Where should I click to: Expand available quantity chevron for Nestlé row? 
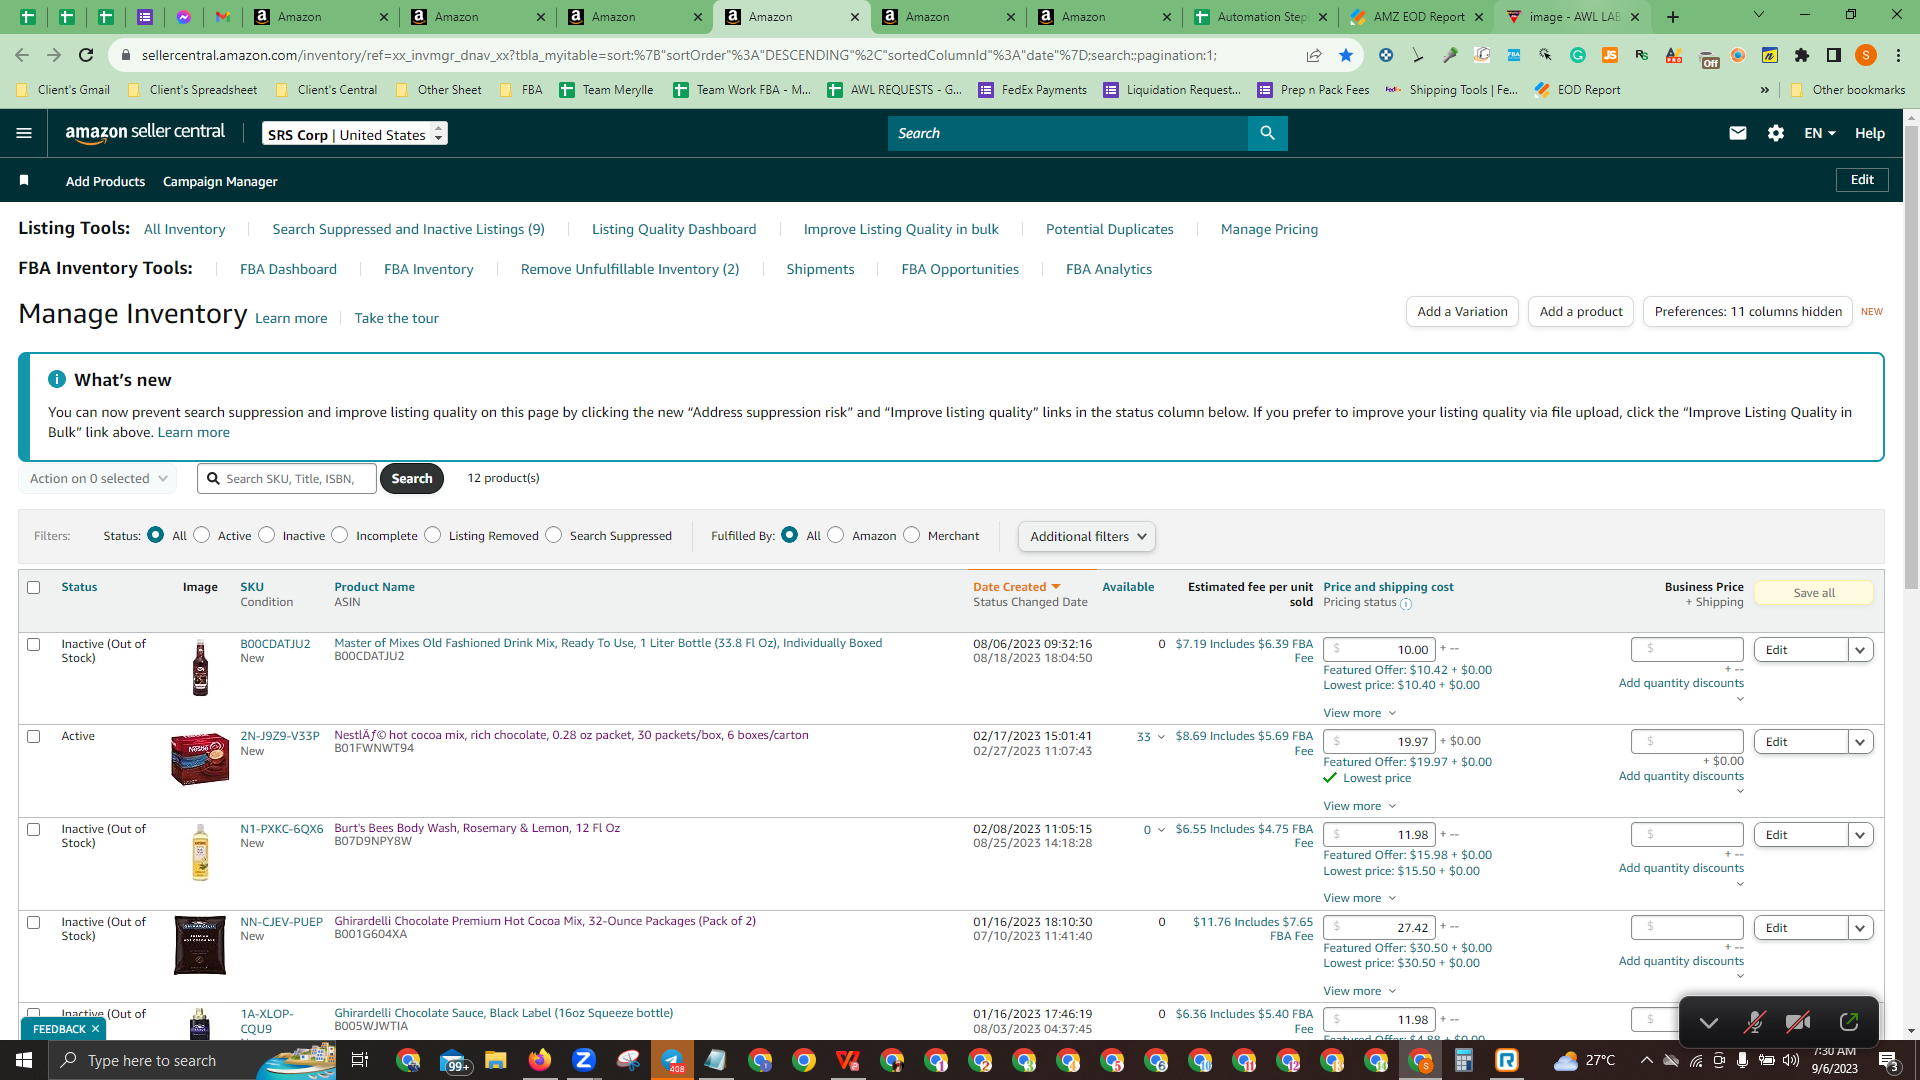pos(1161,737)
